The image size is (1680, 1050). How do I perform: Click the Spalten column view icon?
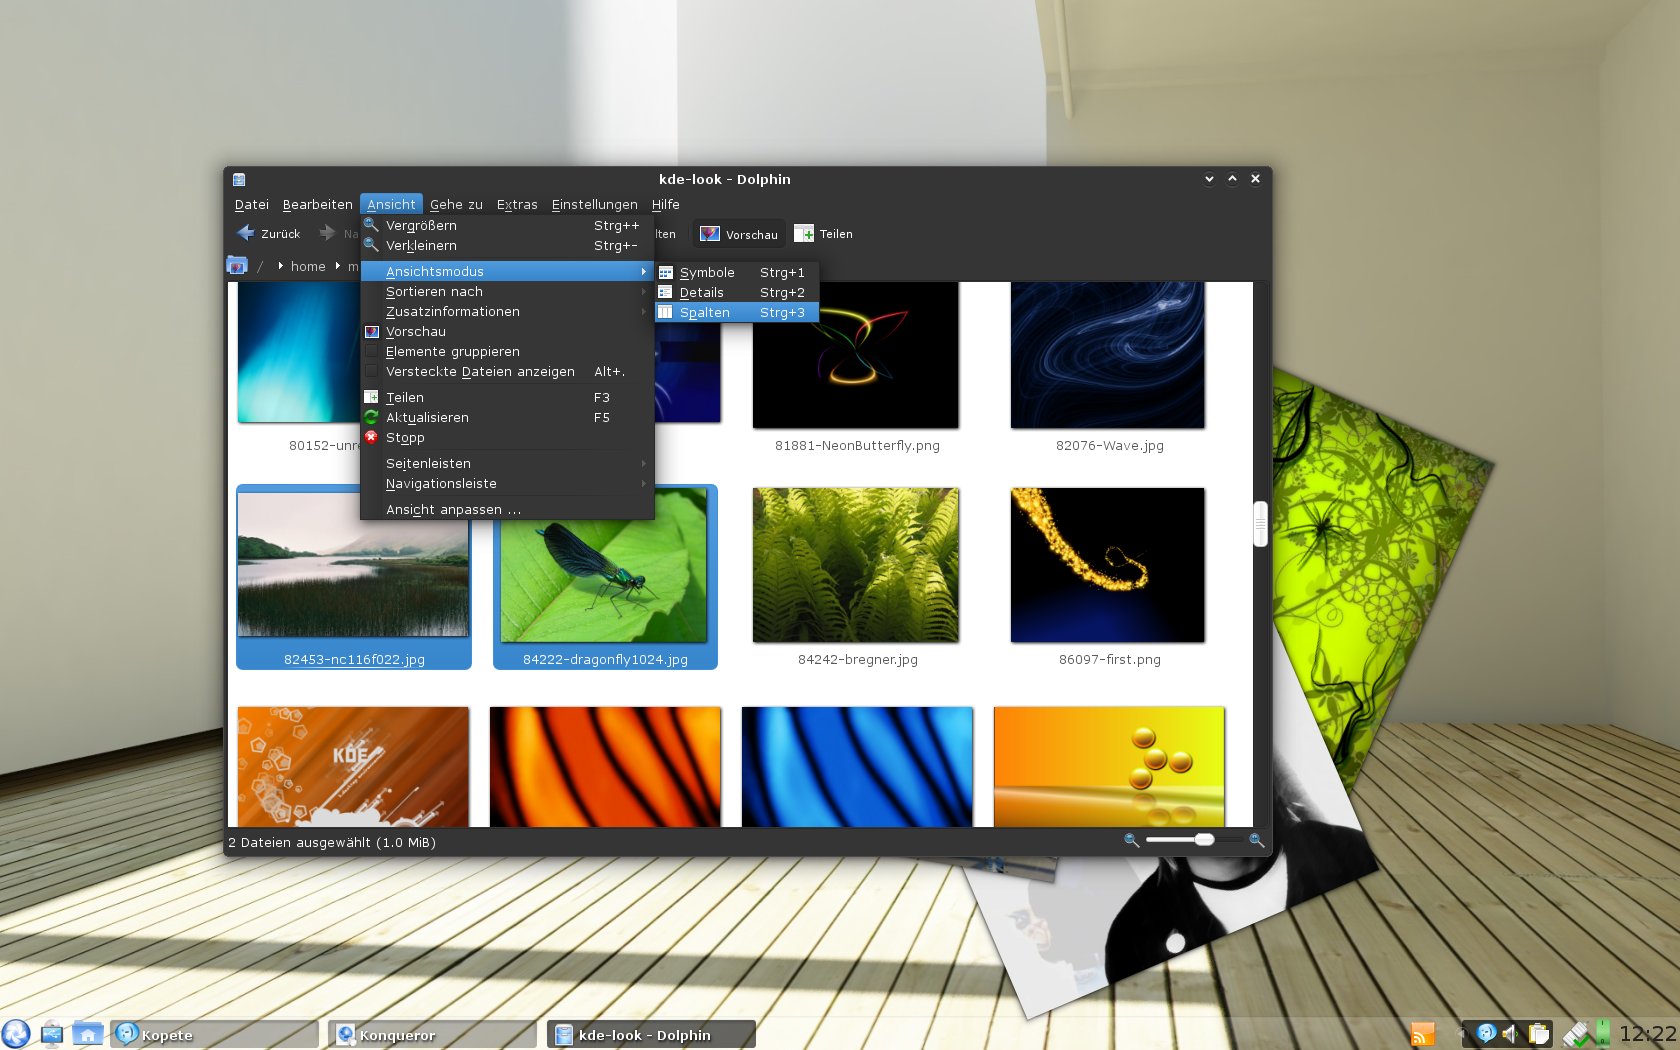coord(666,312)
